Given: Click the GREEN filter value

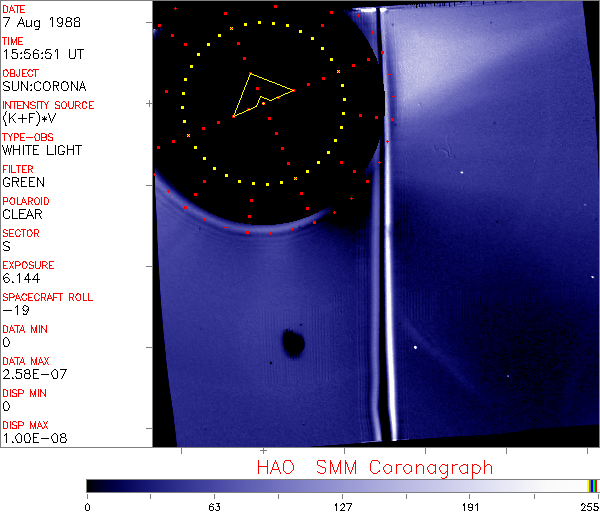Looking at the screenshot, I should tap(24, 182).
